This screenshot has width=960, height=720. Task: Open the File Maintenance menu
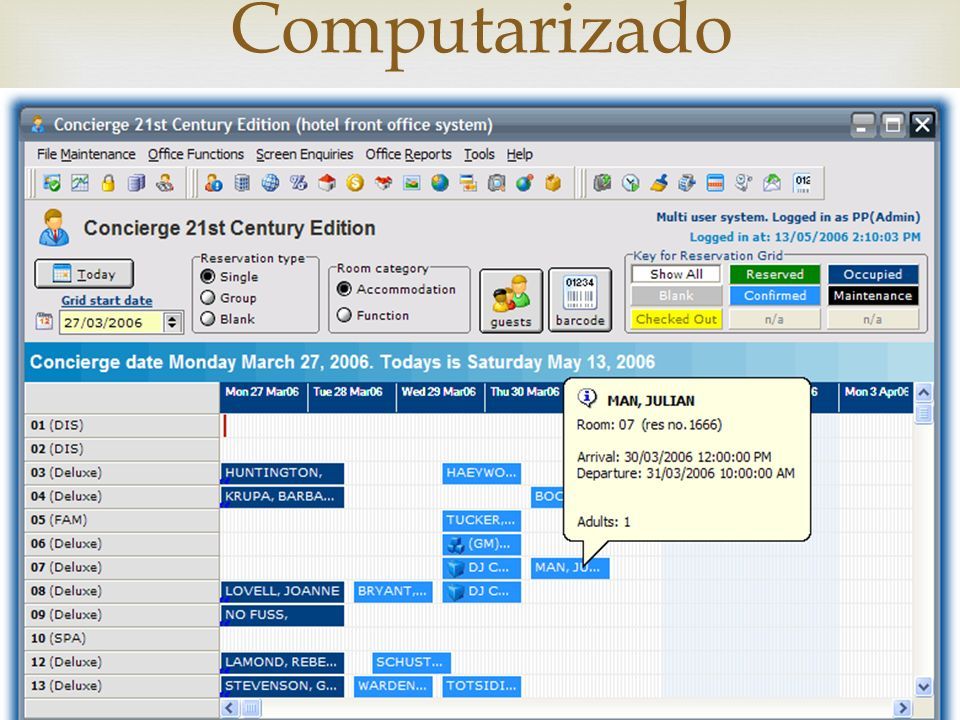click(x=86, y=154)
